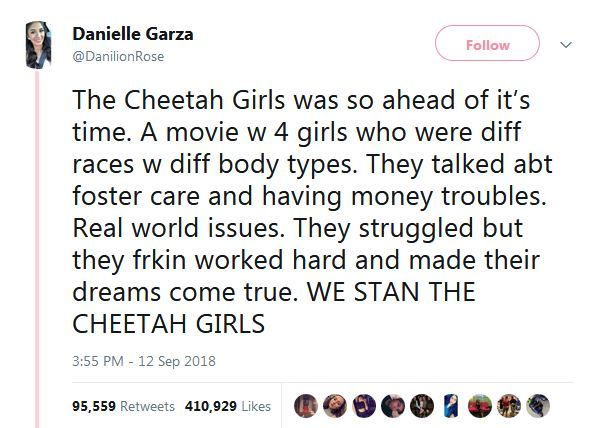Open the fifth liker avatar's profile
This screenshot has height=428, width=607.
click(422, 405)
